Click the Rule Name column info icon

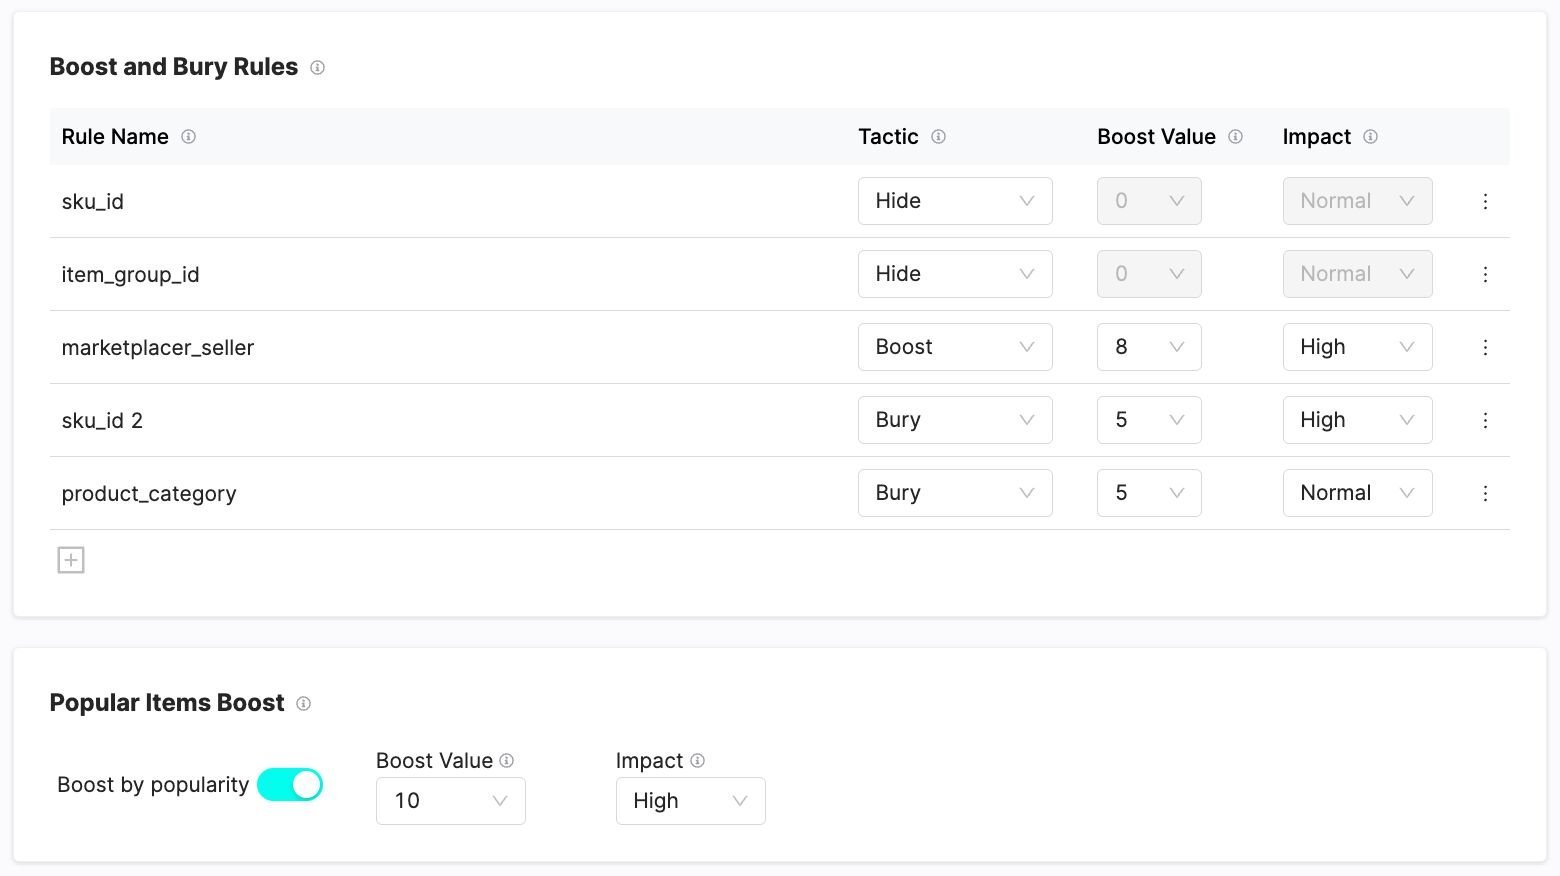tap(188, 137)
